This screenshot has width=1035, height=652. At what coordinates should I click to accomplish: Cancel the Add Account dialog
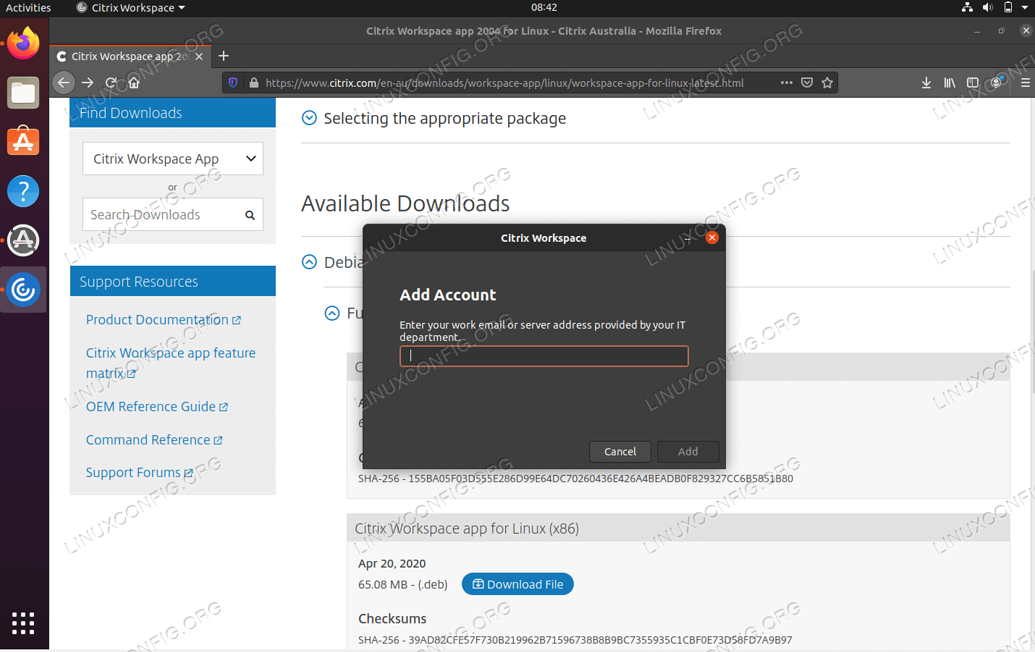(620, 451)
